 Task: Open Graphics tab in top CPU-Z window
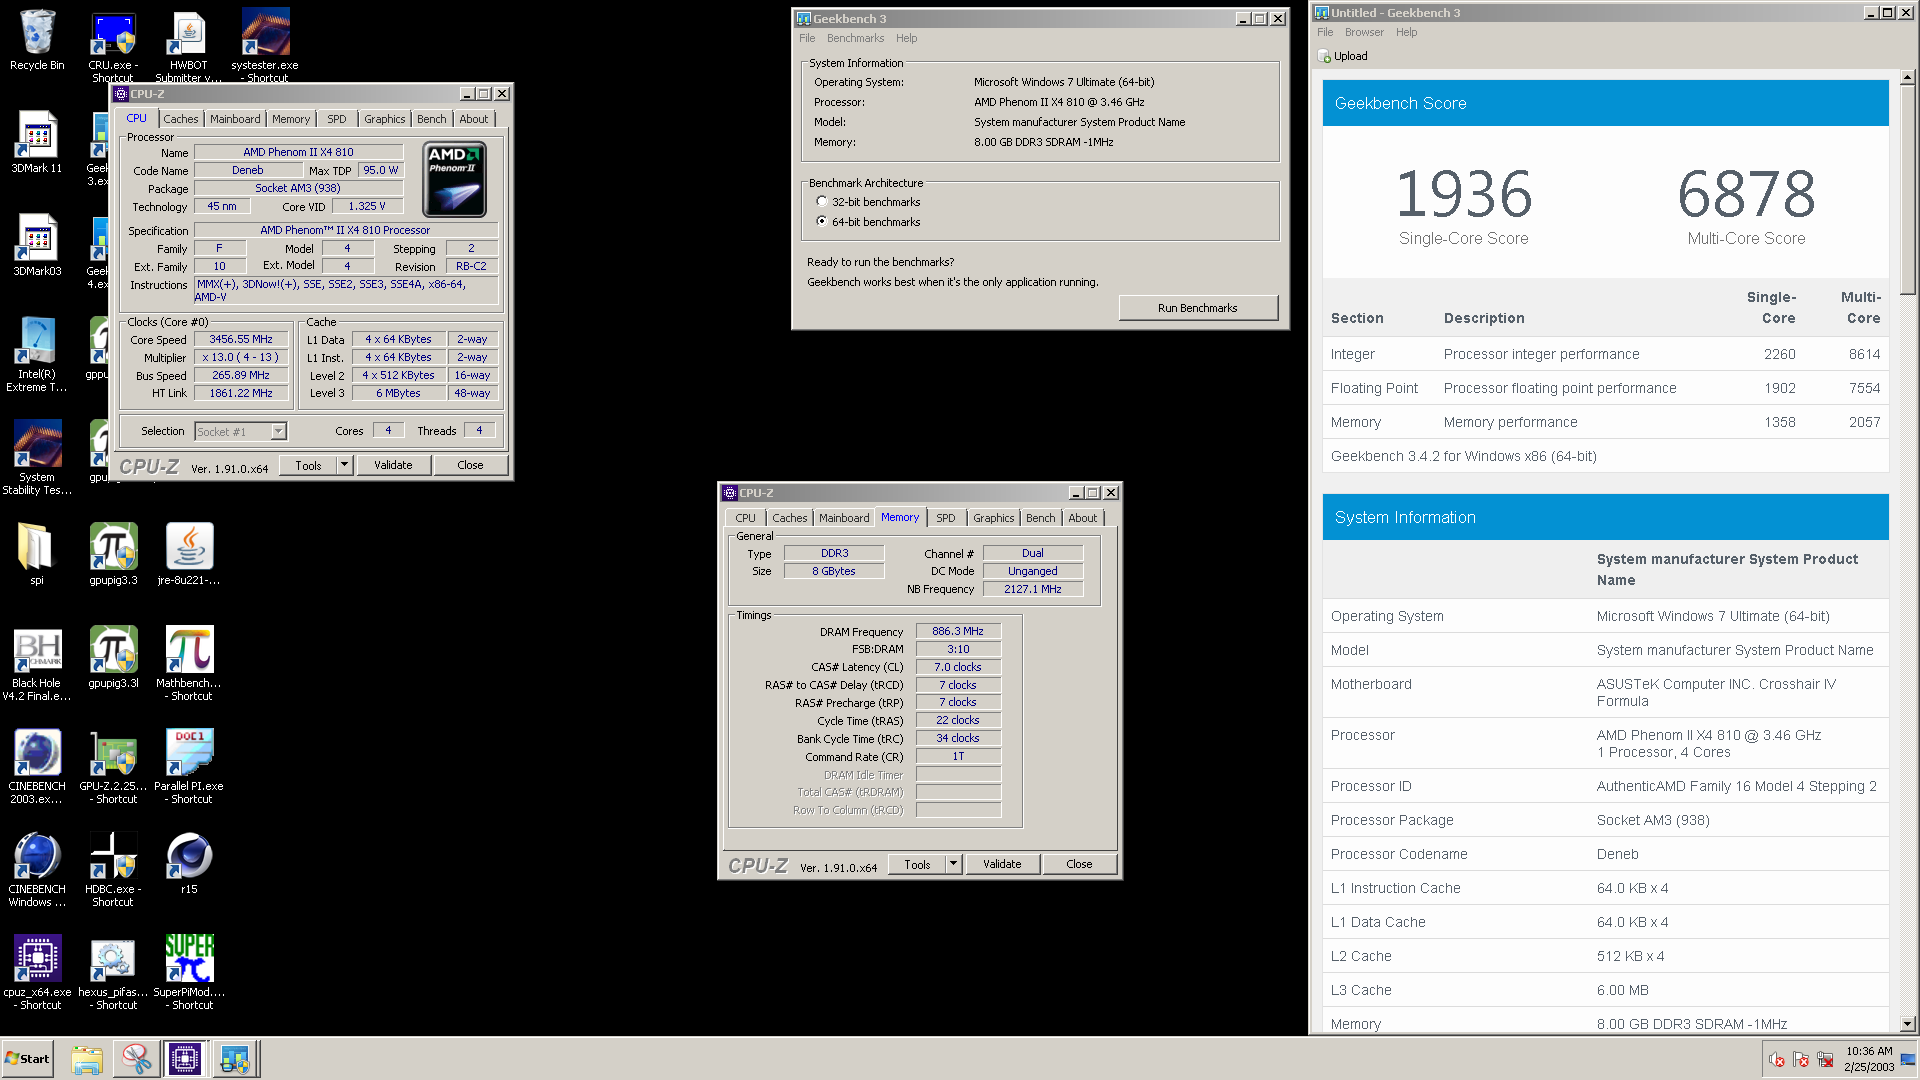385,119
